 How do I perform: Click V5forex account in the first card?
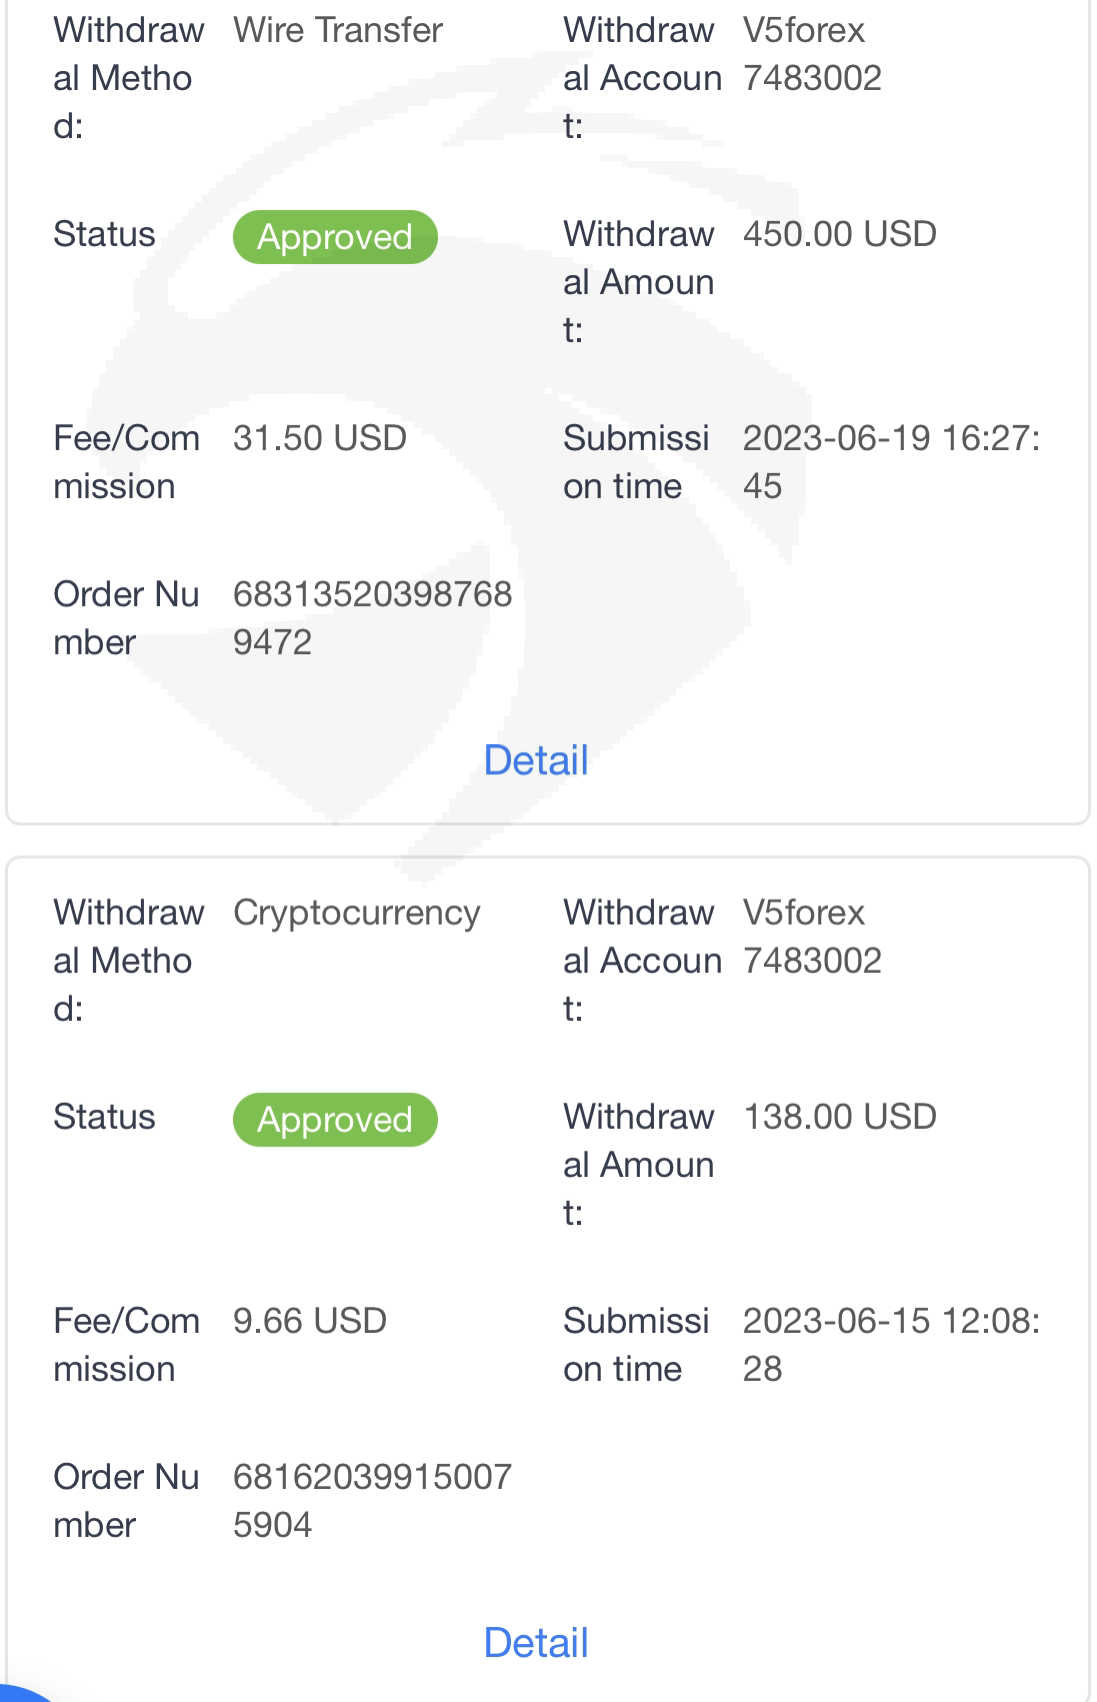click(812, 54)
